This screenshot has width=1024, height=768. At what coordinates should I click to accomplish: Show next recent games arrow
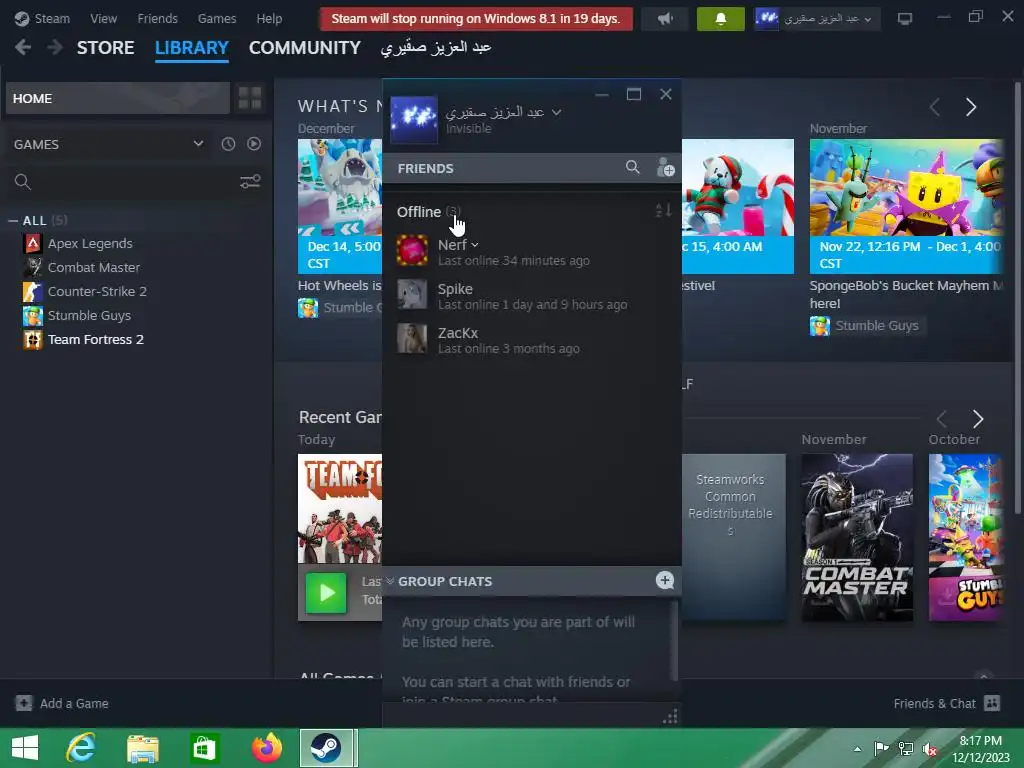(x=978, y=419)
